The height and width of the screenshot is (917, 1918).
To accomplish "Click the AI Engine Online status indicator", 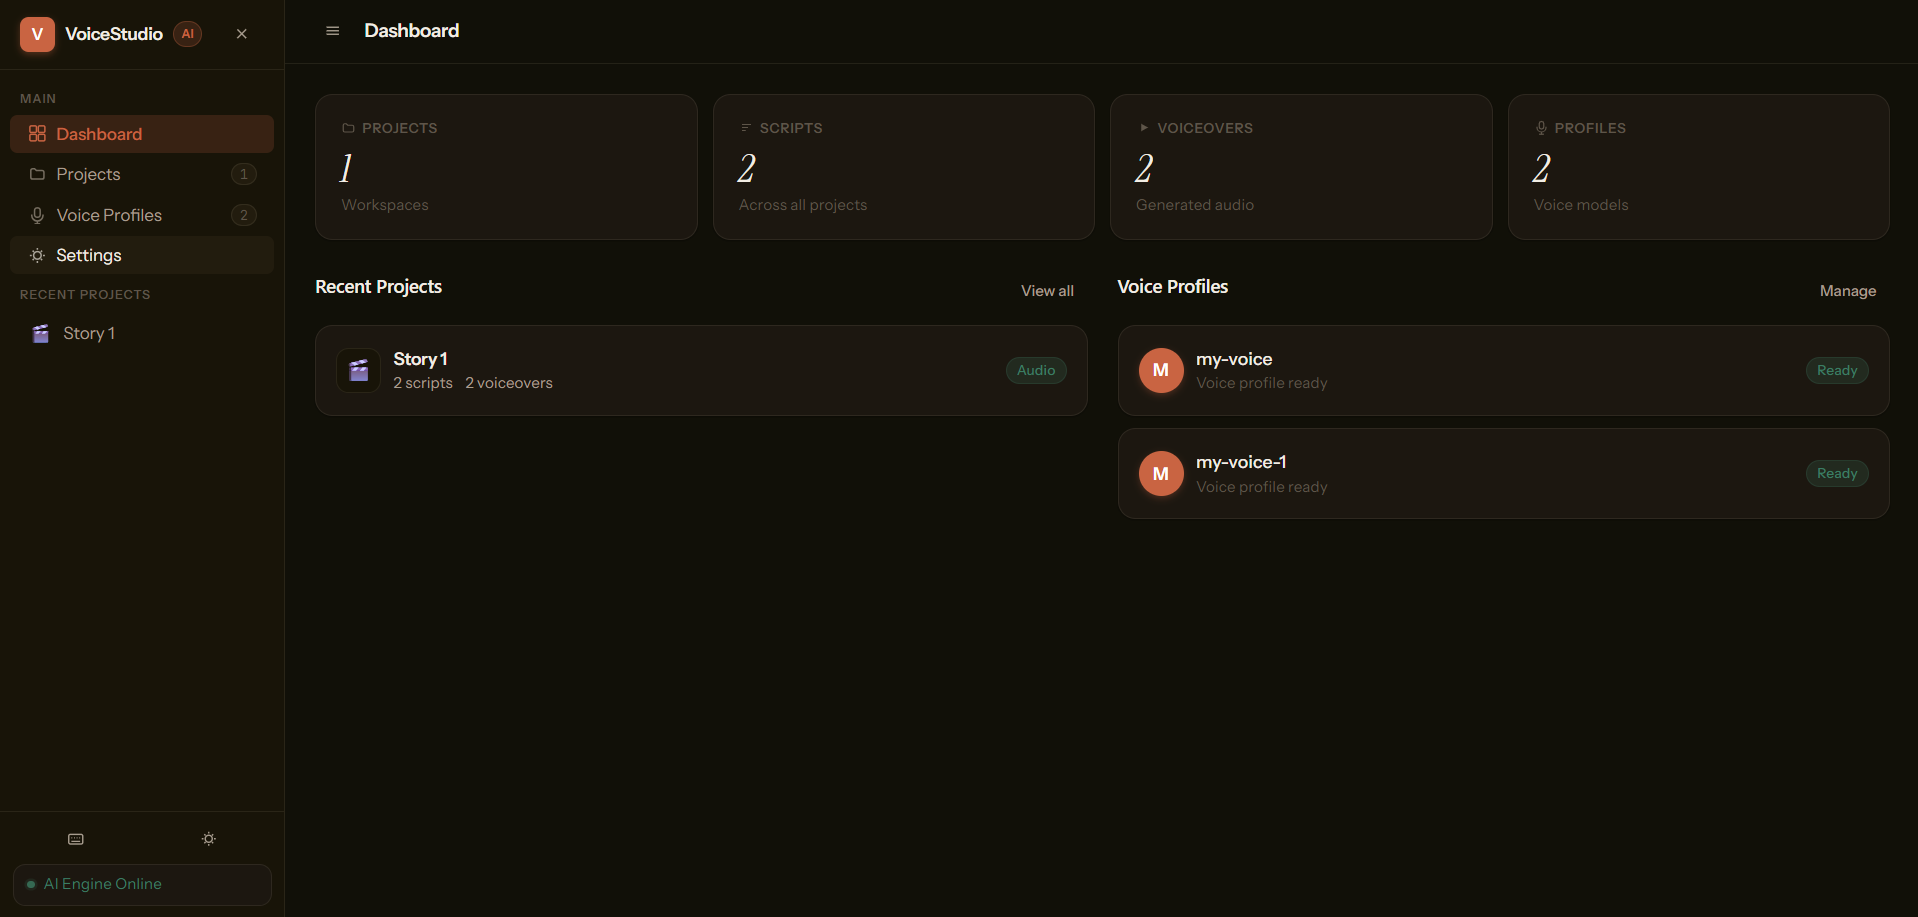I will (142, 885).
